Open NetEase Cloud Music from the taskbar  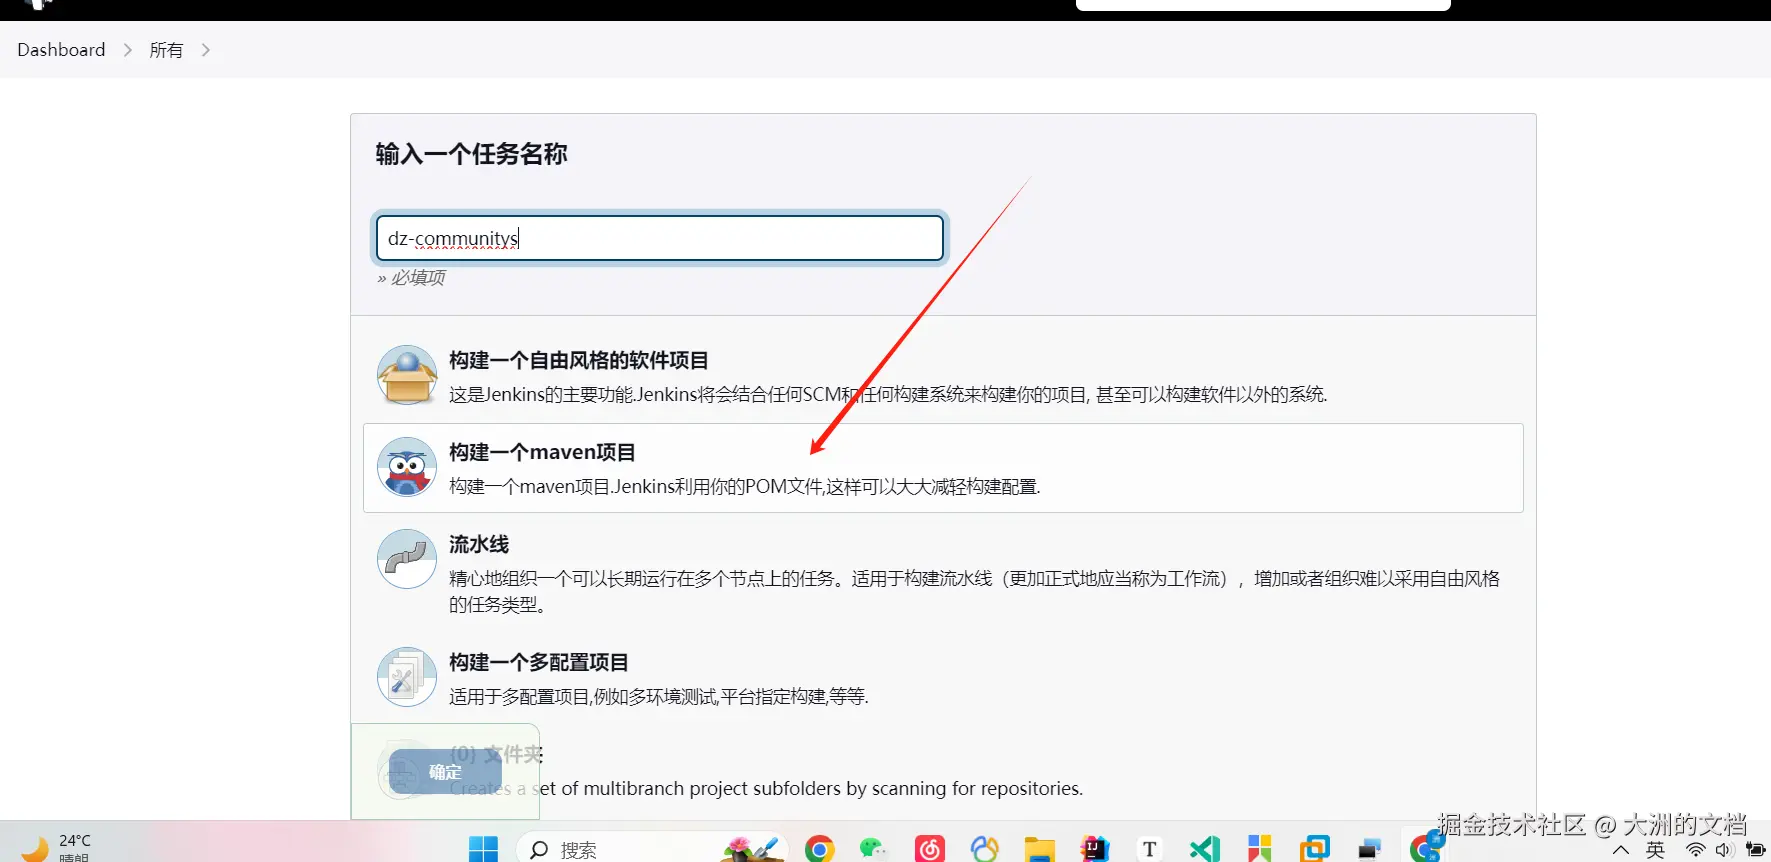(x=929, y=849)
